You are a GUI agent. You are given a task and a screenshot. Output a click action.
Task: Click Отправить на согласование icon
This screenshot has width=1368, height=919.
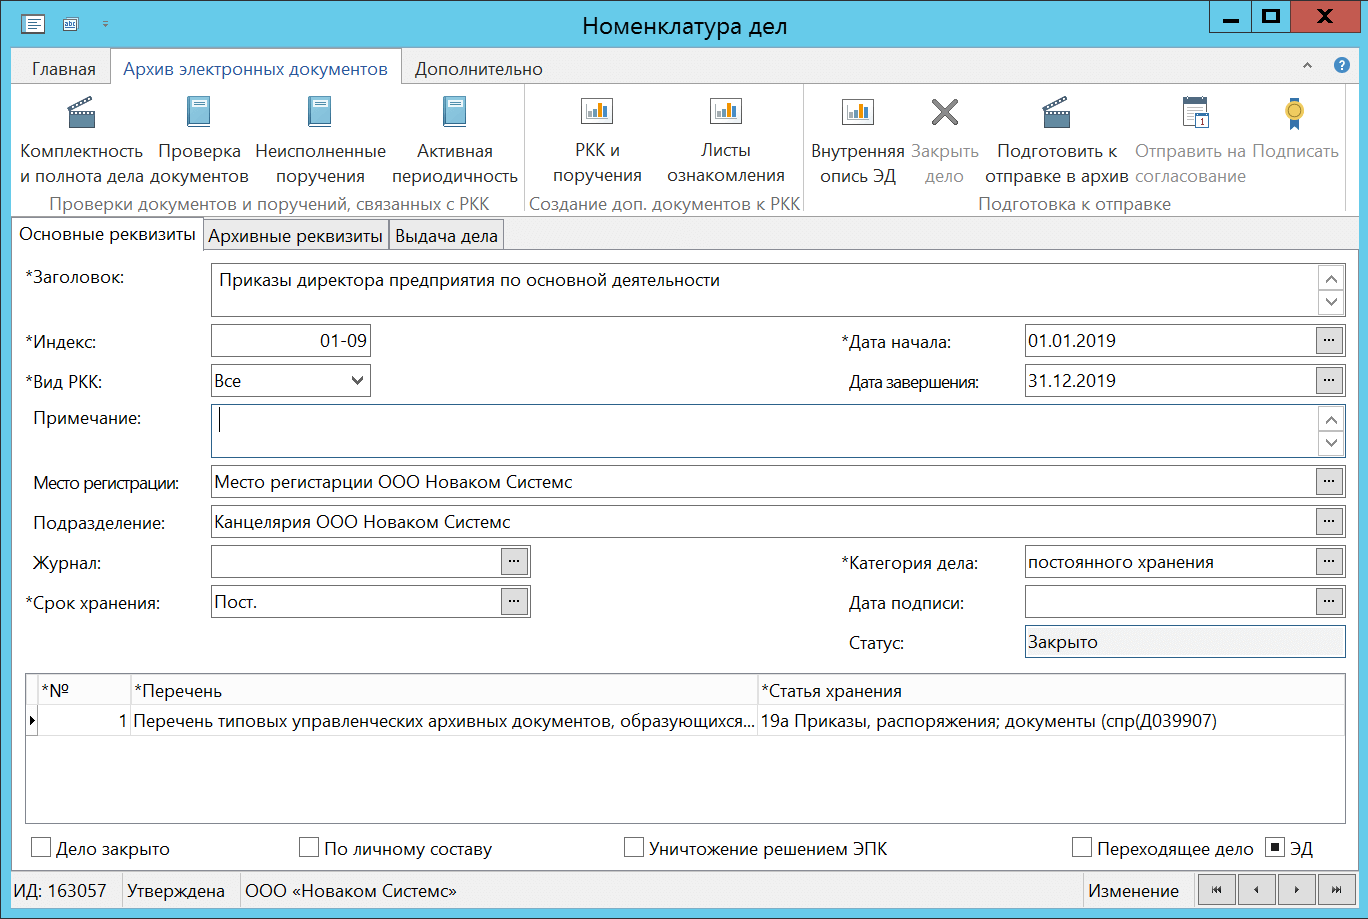(1195, 113)
